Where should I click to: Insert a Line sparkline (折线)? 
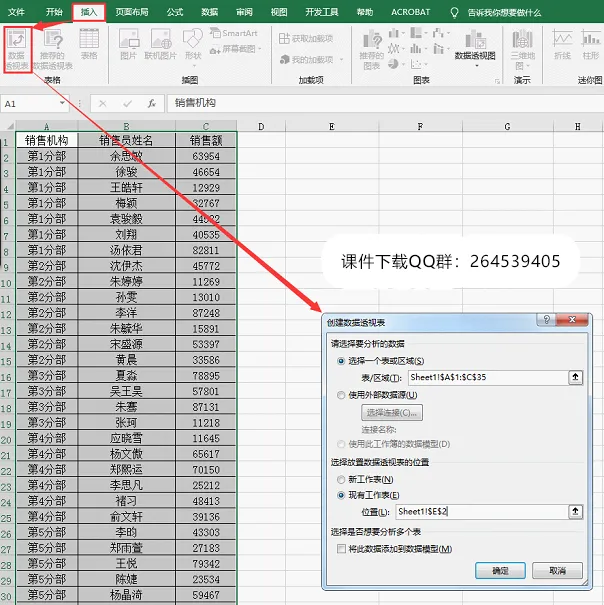(x=562, y=44)
